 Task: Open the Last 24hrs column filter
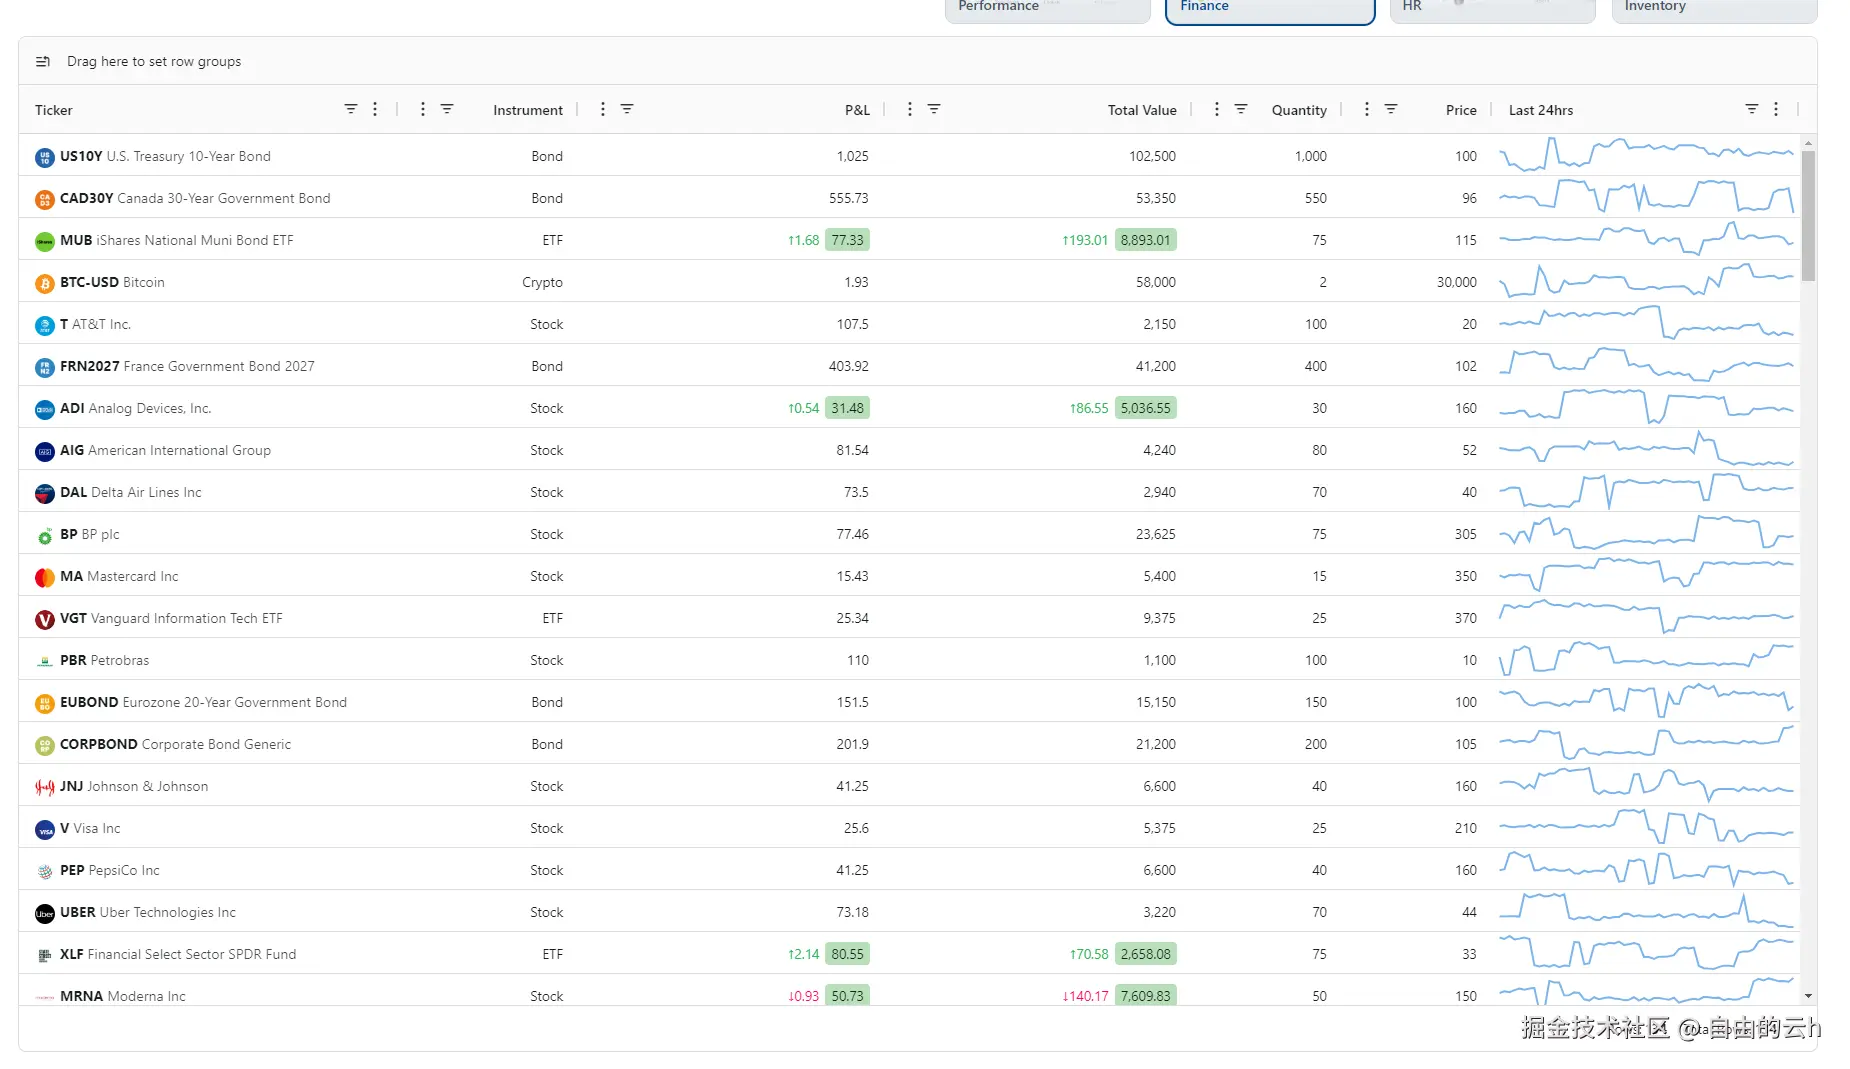click(1752, 109)
